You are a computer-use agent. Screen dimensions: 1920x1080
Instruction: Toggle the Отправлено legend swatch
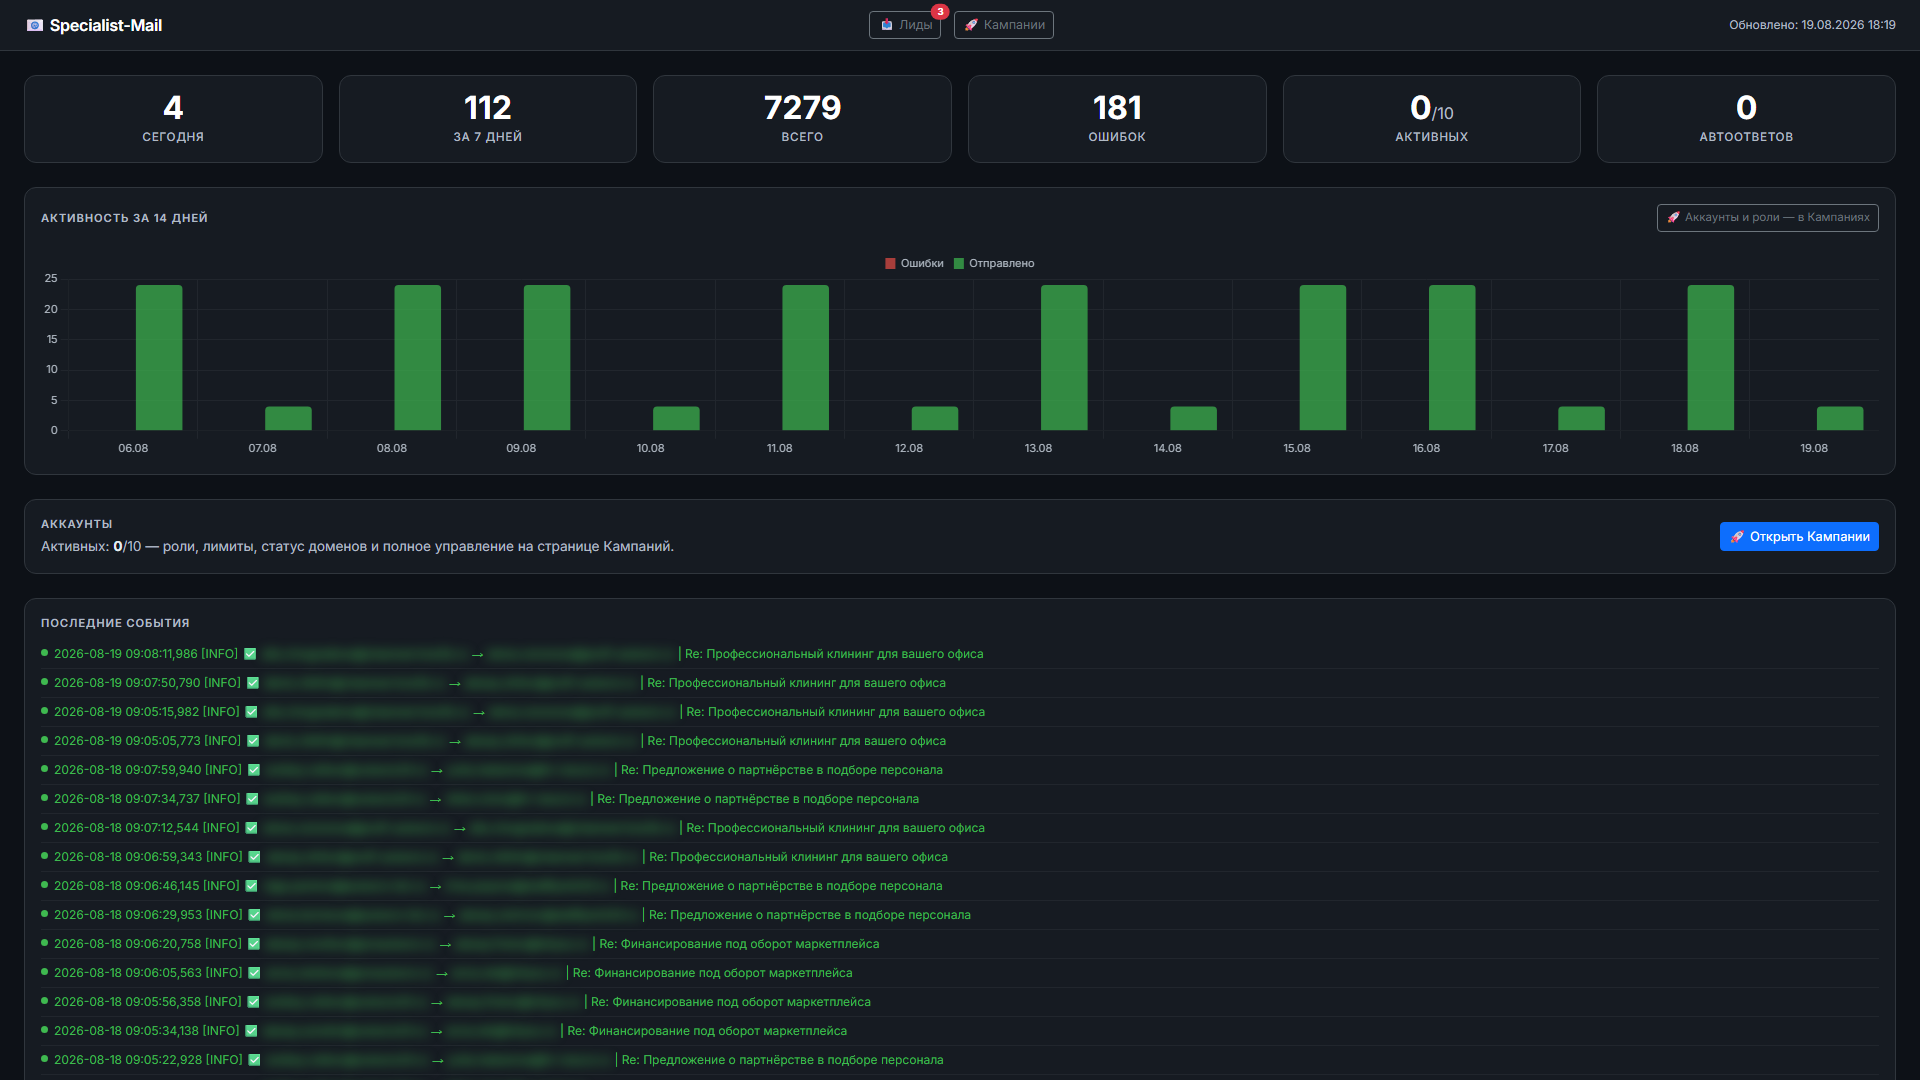958,263
